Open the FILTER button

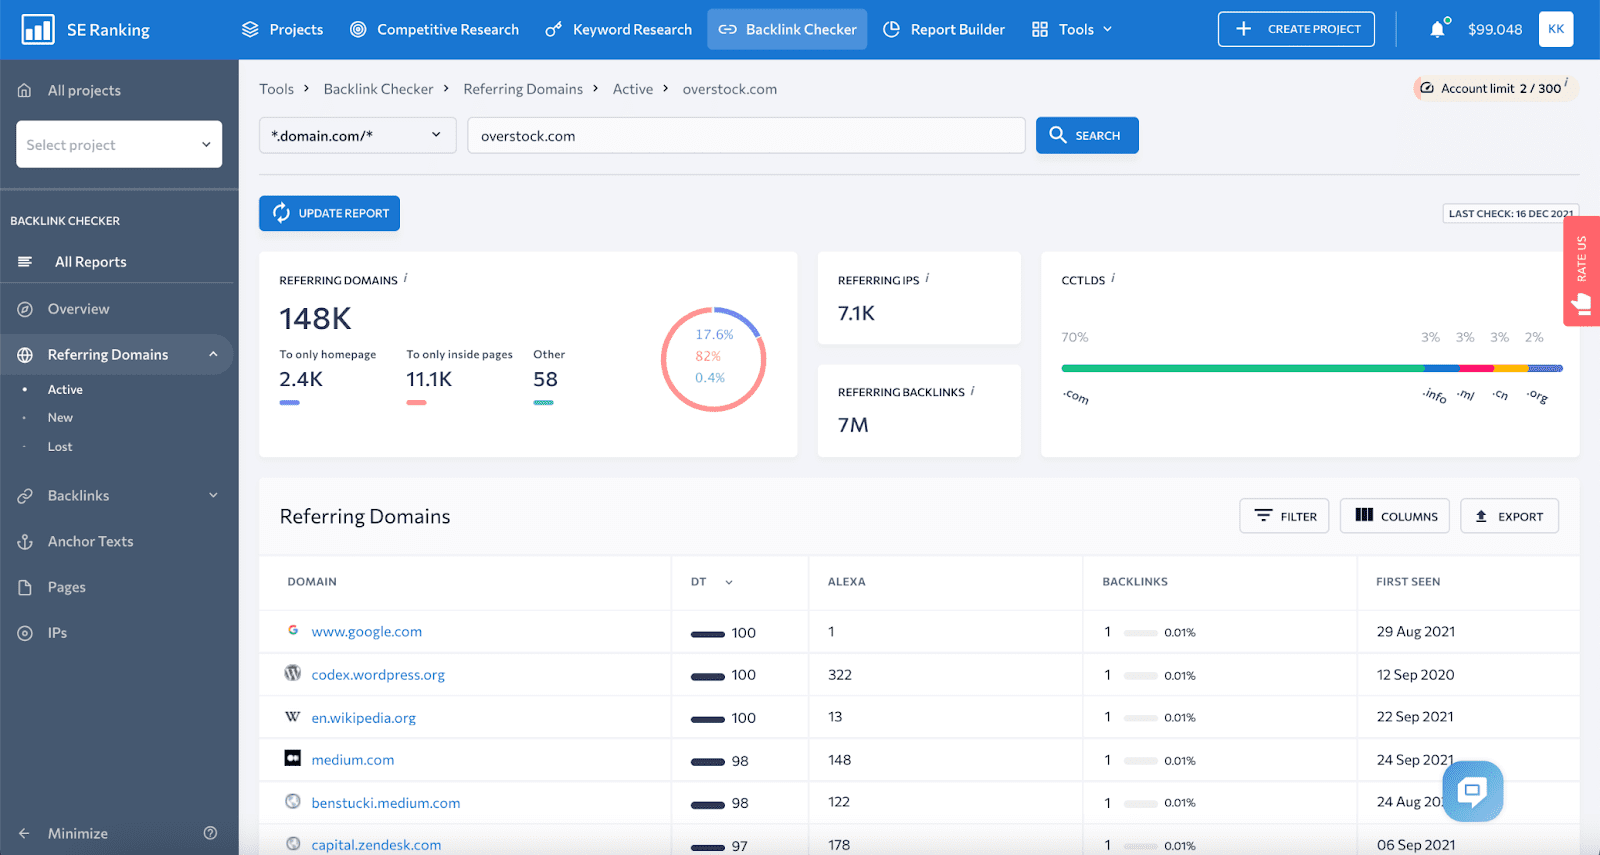point(1284,516)
